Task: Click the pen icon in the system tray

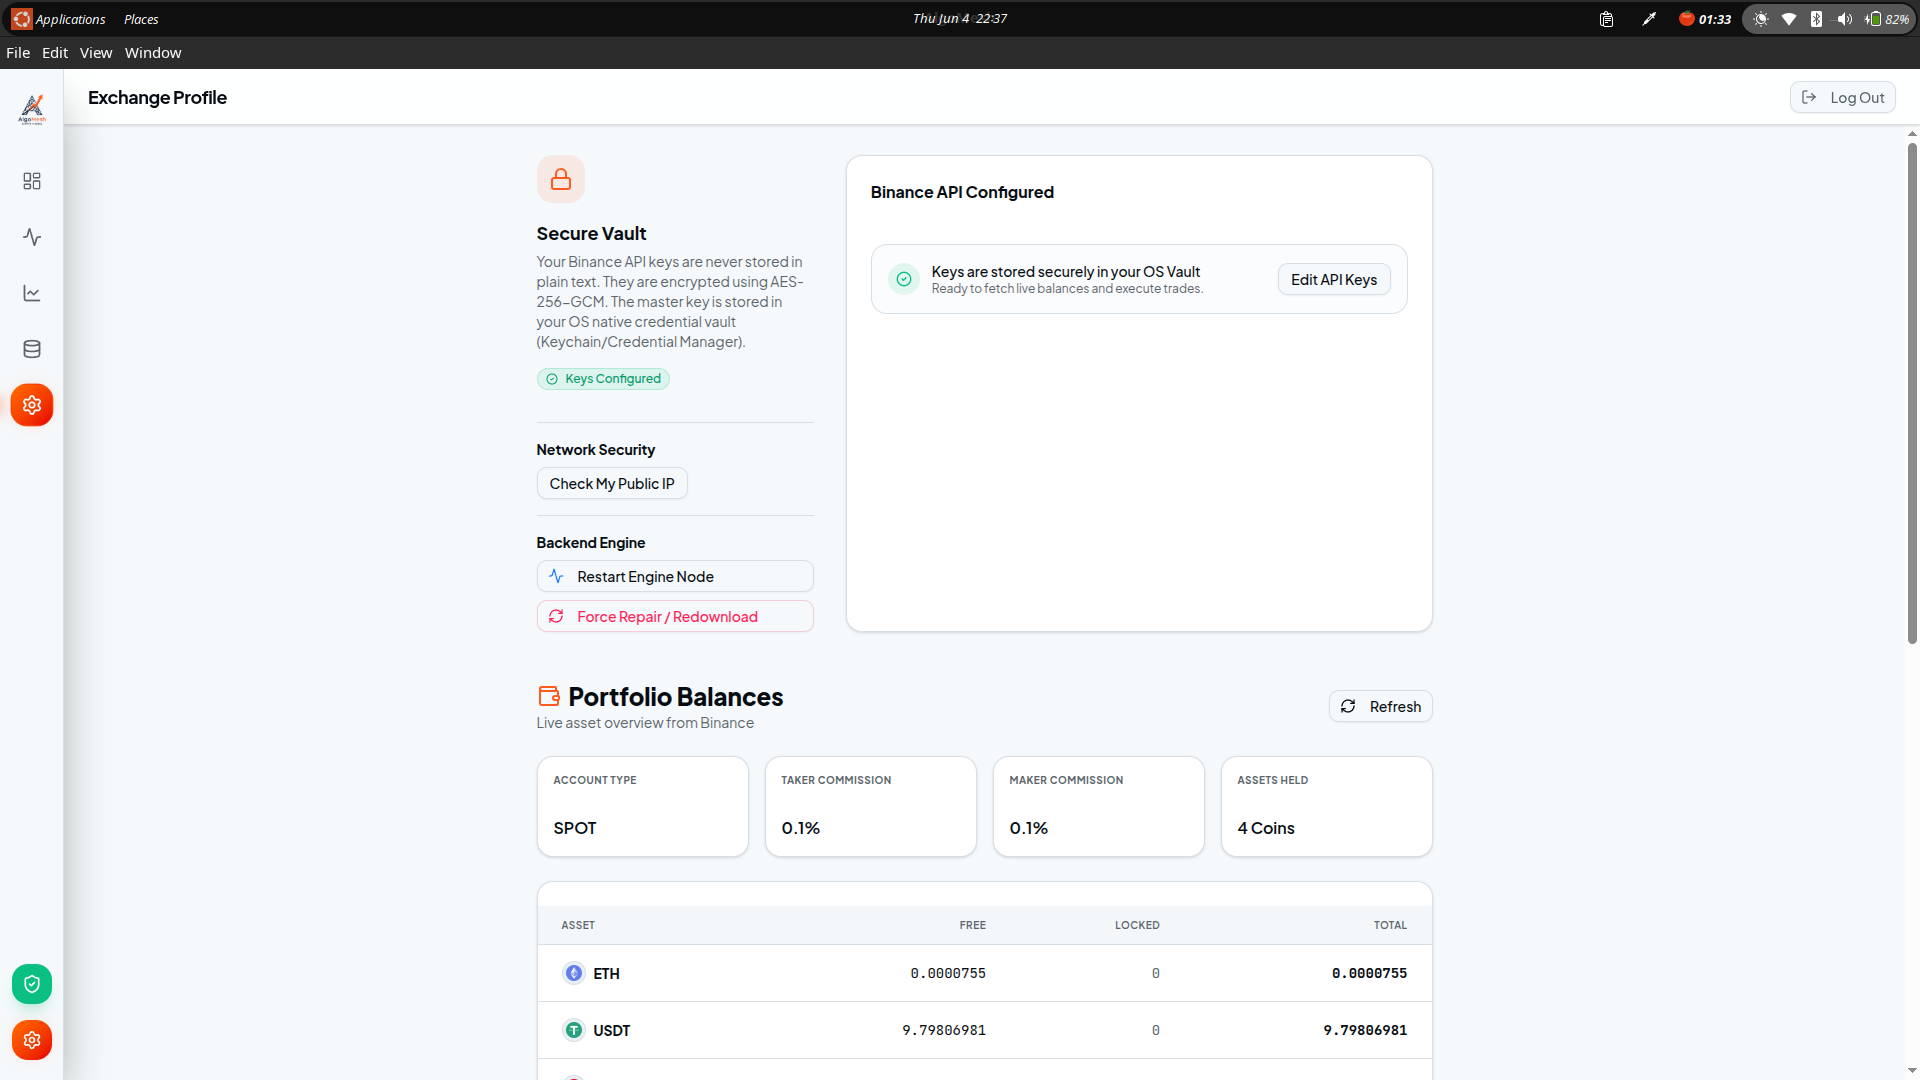Action: 1649,19
